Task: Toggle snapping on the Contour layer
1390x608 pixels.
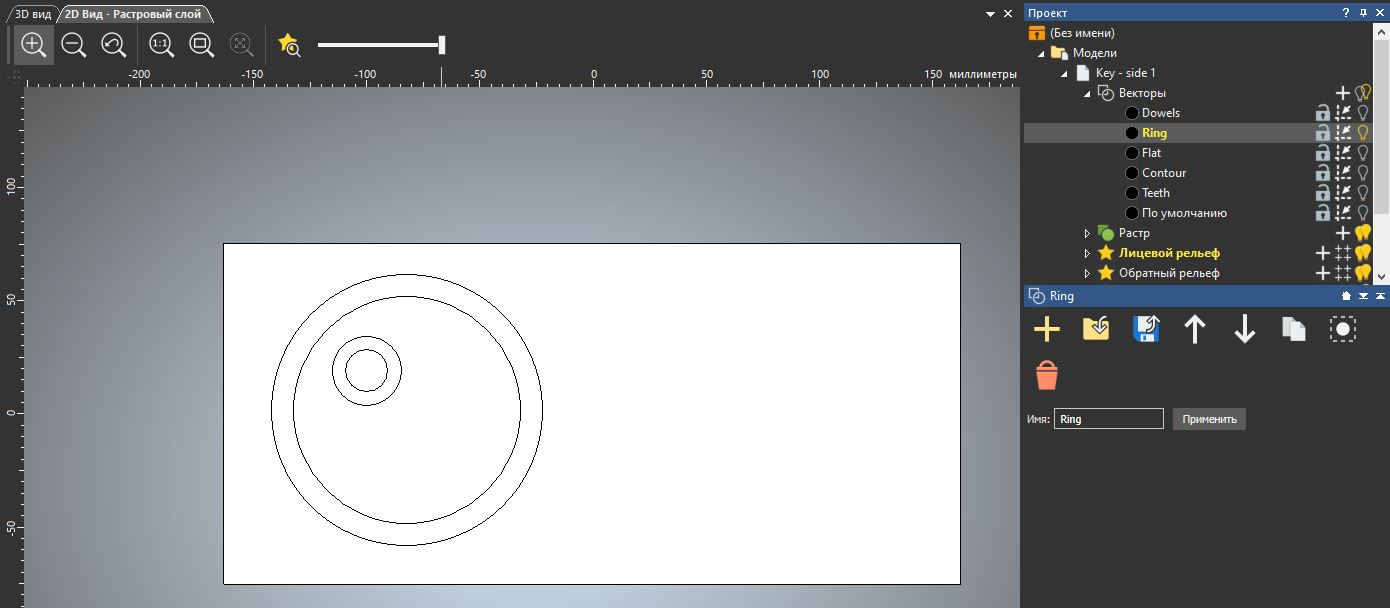Action: [x=1343, y=173]
